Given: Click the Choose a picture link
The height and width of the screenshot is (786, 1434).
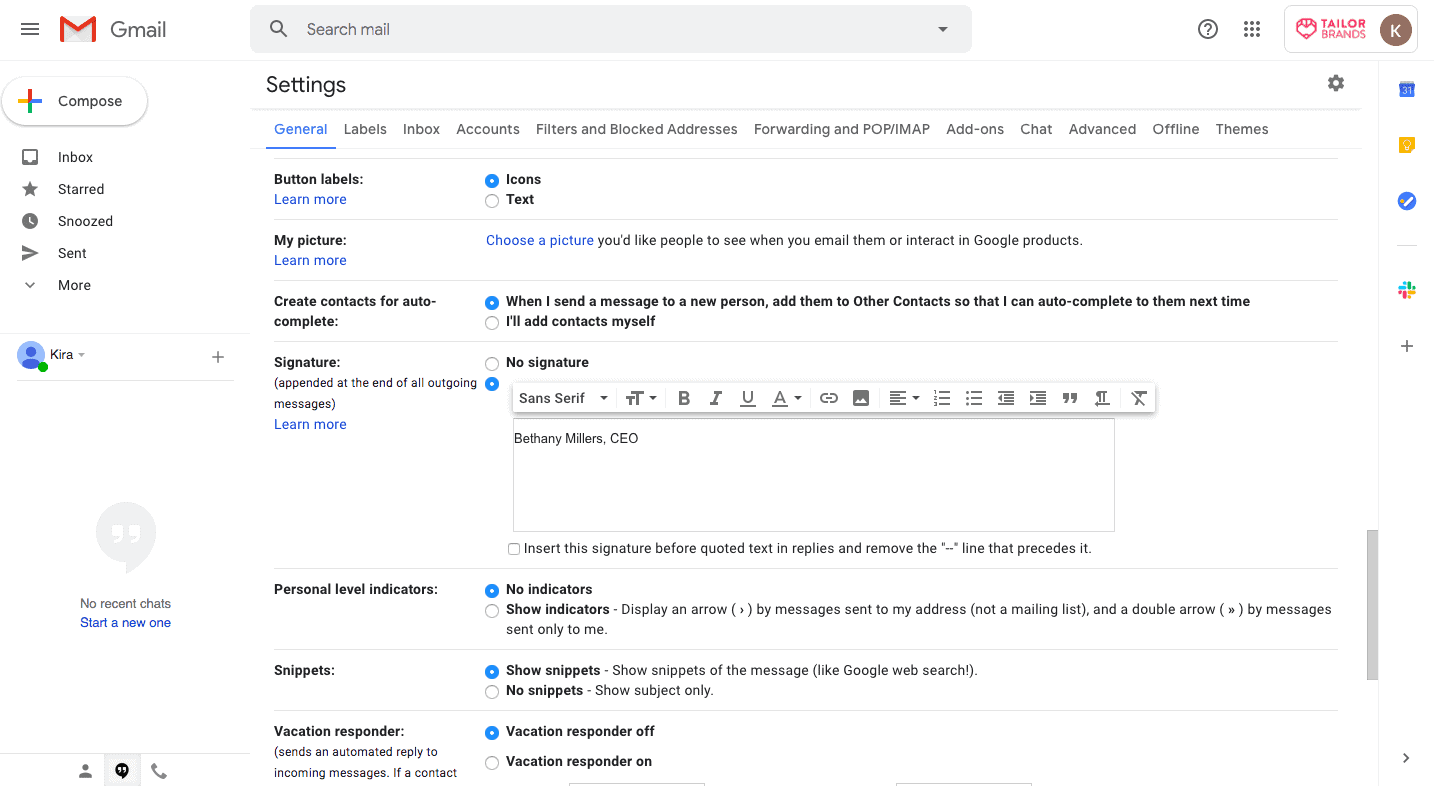Looking at the screenshot, I should point(540,240).
